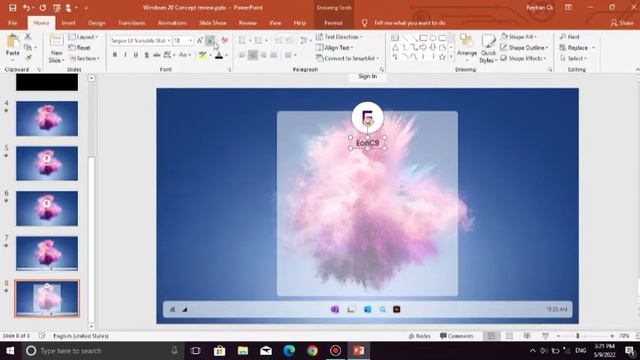
Task: Adjust the zoom slider handle
Action: click(x=578, y=336)
